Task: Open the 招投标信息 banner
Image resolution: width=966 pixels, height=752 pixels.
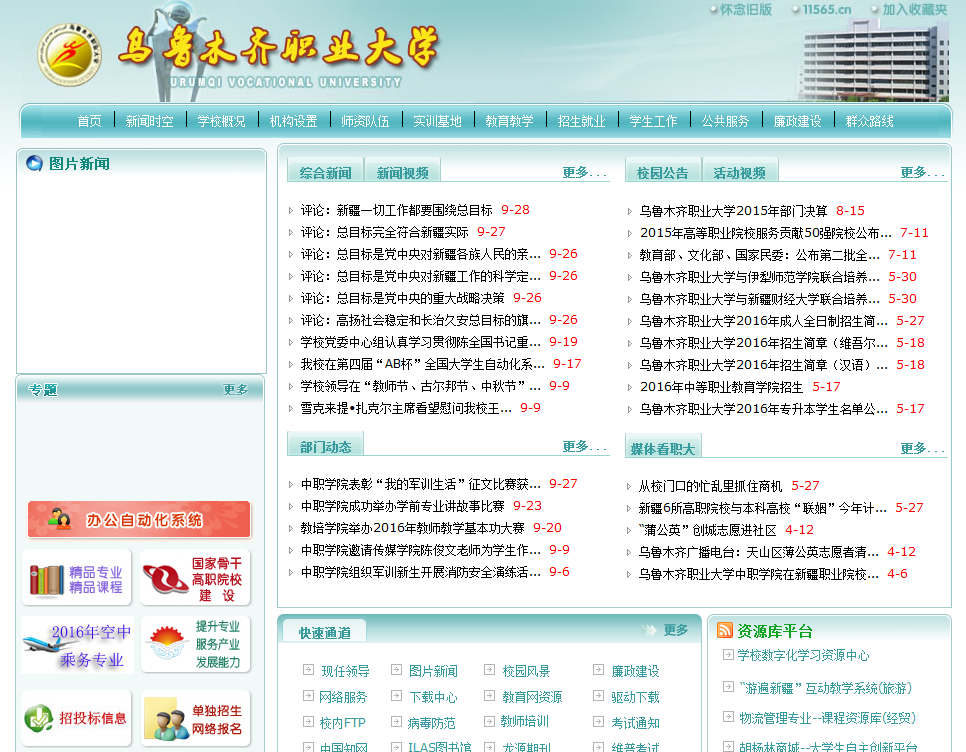Action: point(77,717)
